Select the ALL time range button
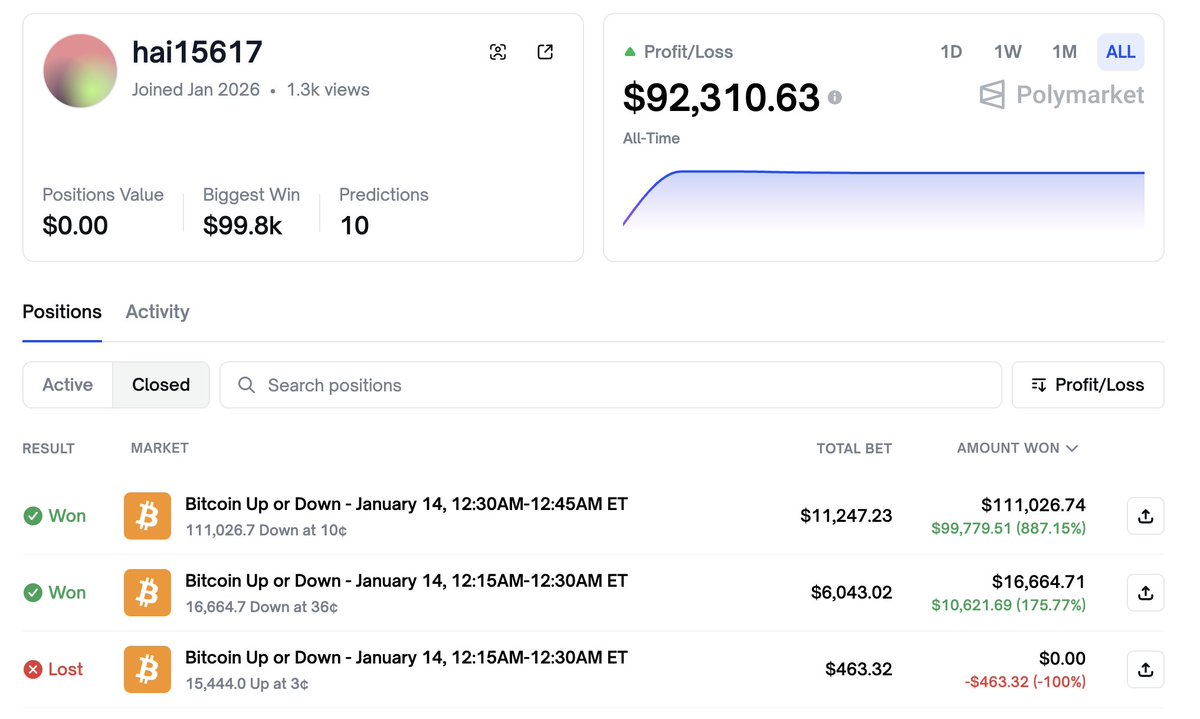The image size is (1200, 719). click(x=1120, y=51)
